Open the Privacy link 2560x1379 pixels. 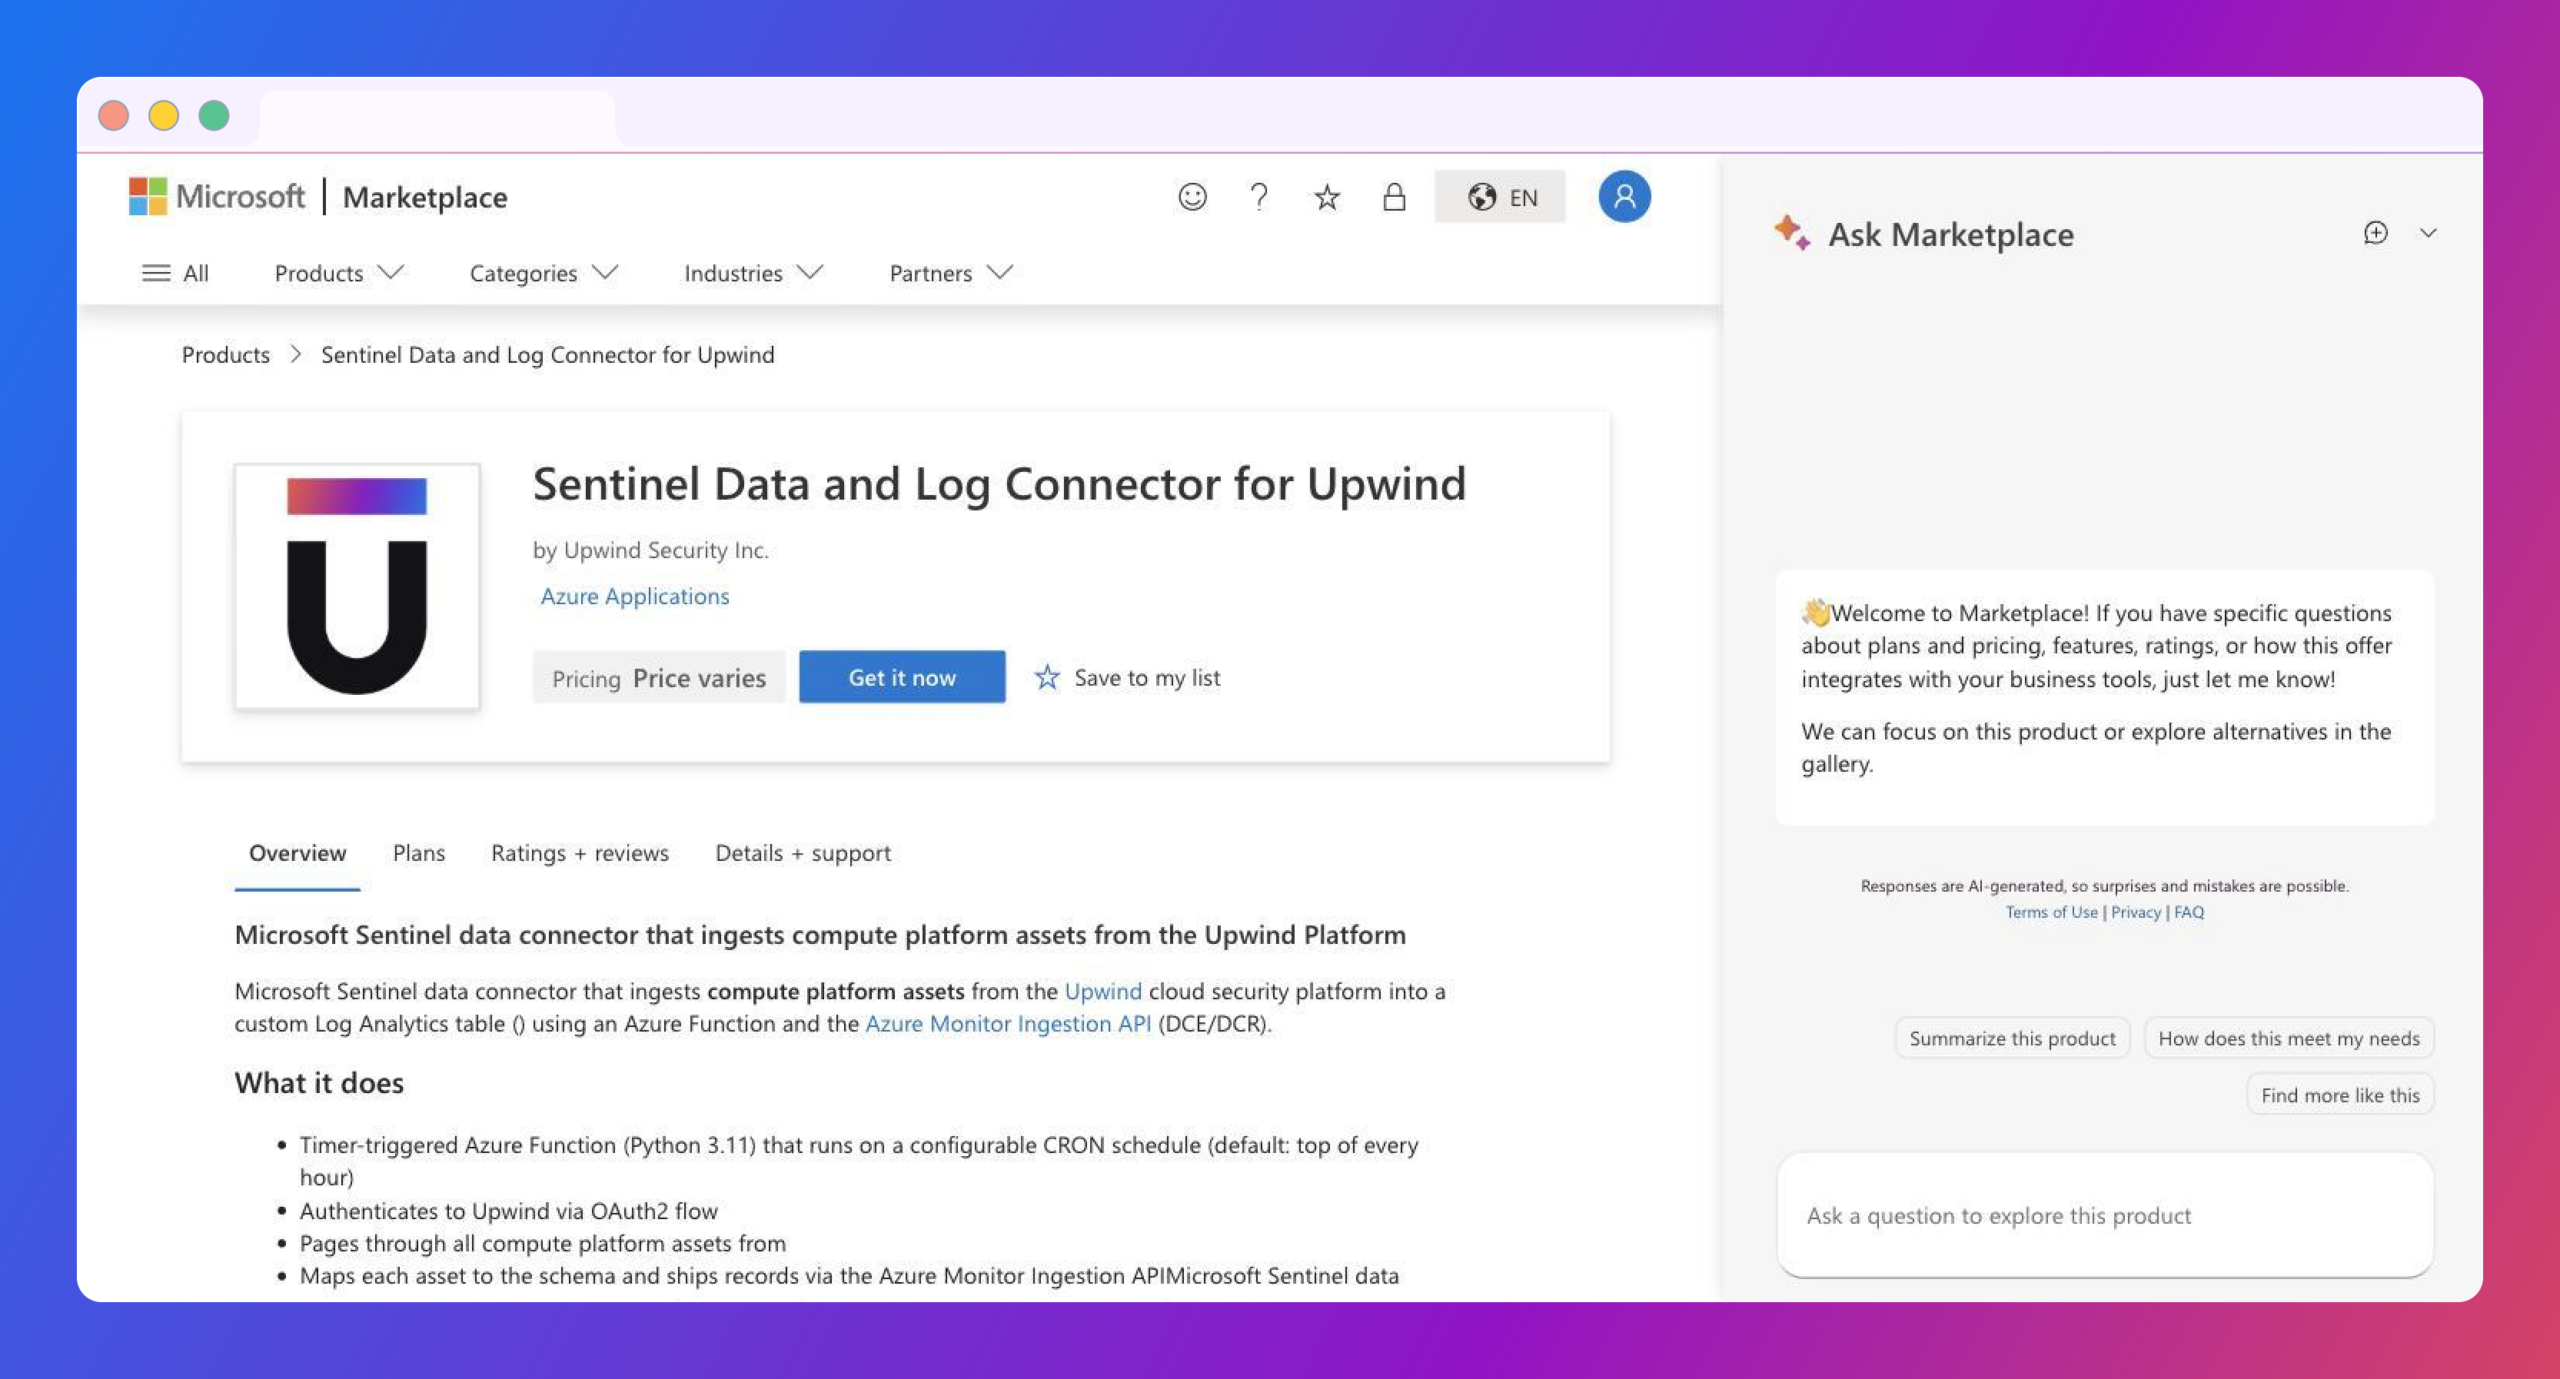(2136, 912)
